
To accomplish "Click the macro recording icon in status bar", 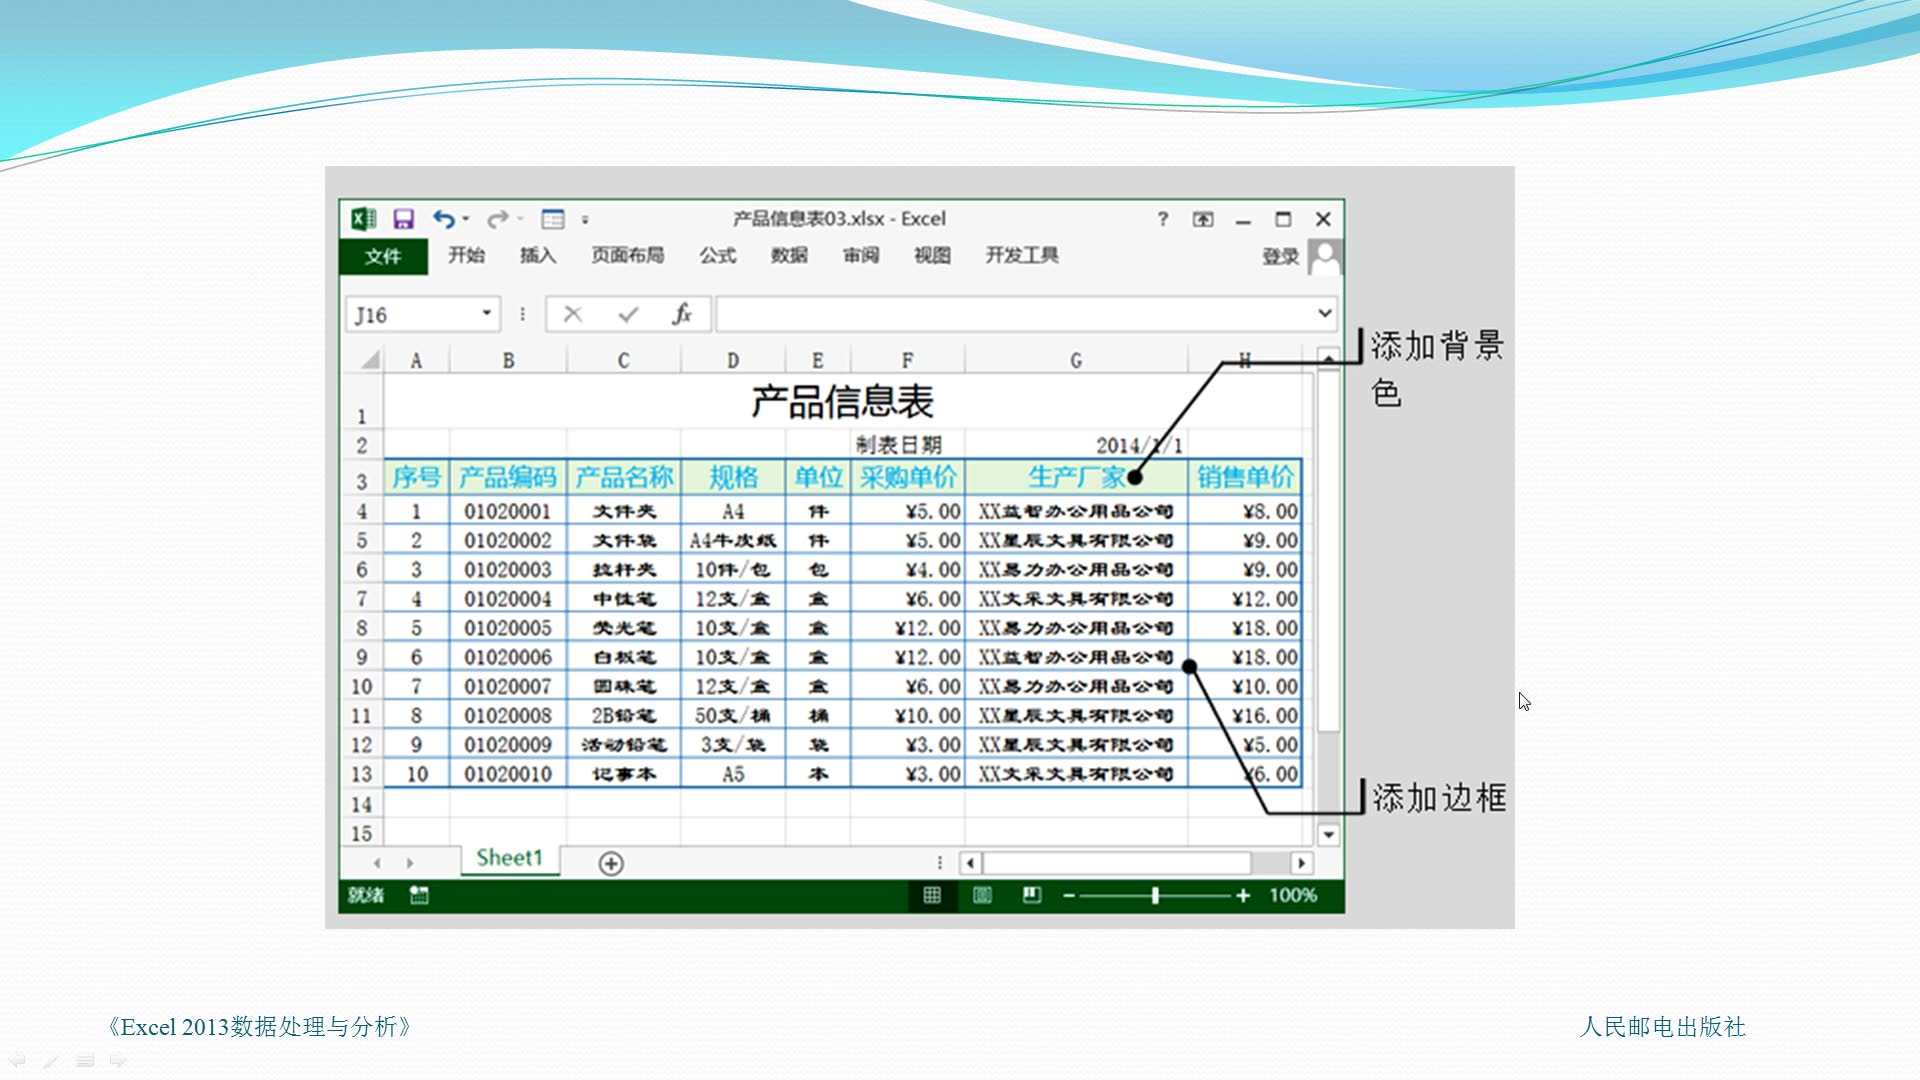I will tap(420, 895).
